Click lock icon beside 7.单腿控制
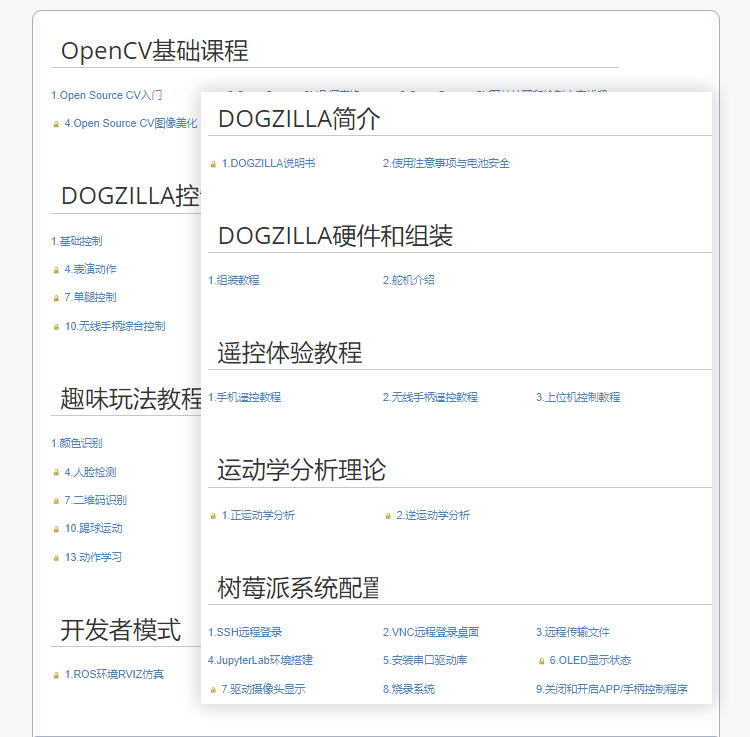 click(x=56, y=298)
